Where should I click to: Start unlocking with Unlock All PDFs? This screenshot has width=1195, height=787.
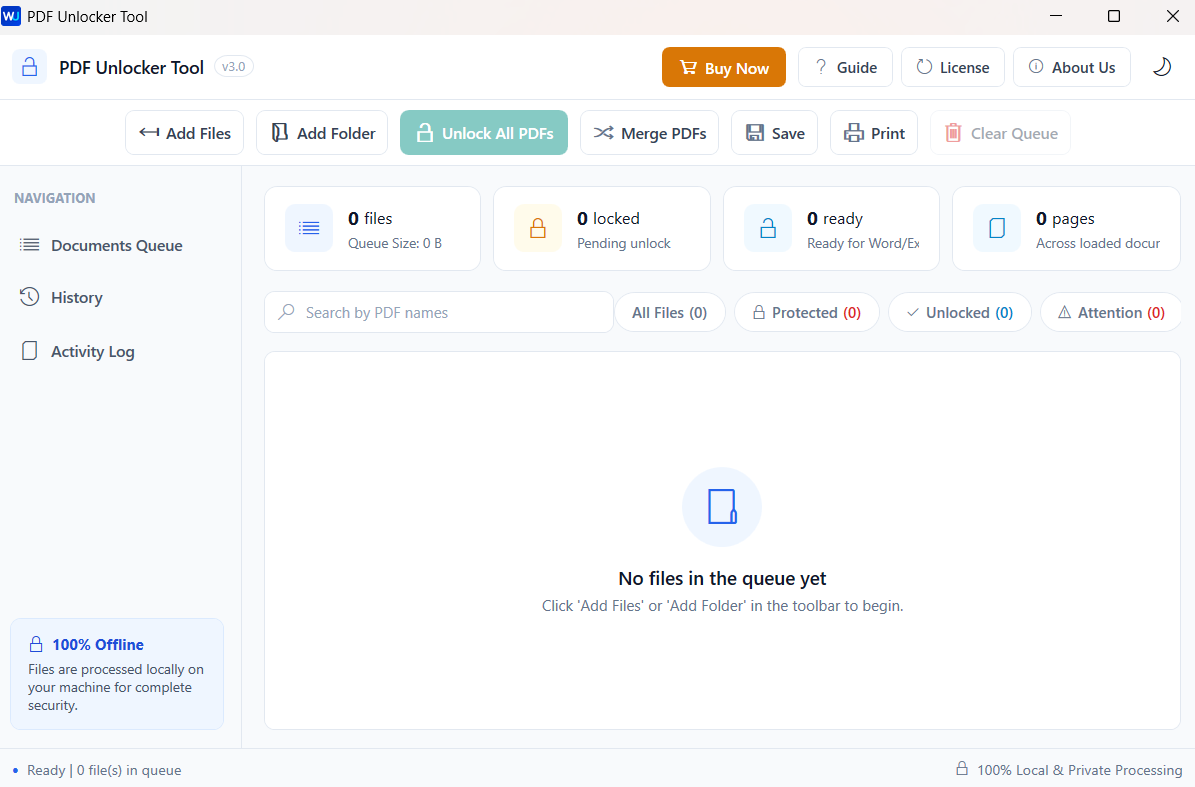pos(484,133)
